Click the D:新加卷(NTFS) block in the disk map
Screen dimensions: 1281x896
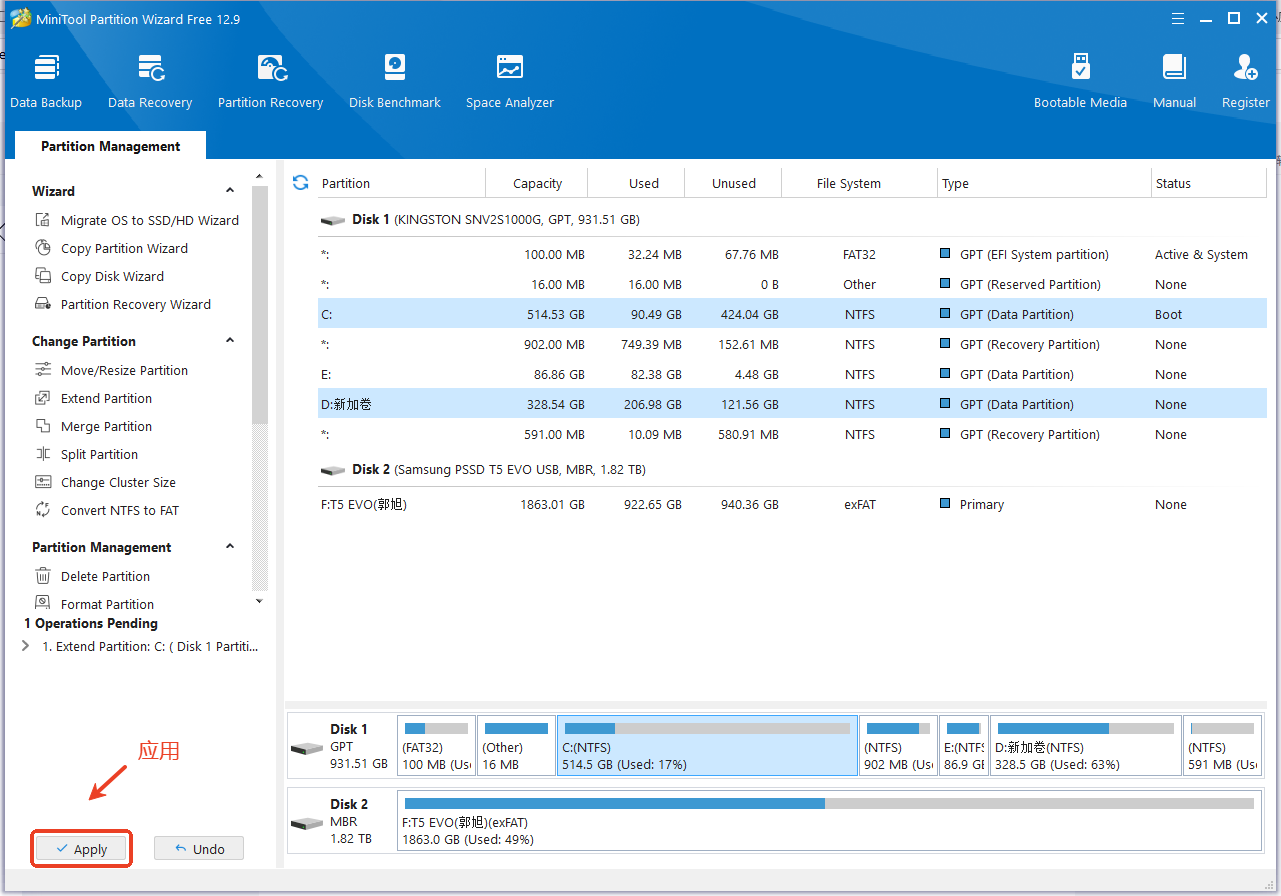pyautogui.click(x=1086, y=745)
